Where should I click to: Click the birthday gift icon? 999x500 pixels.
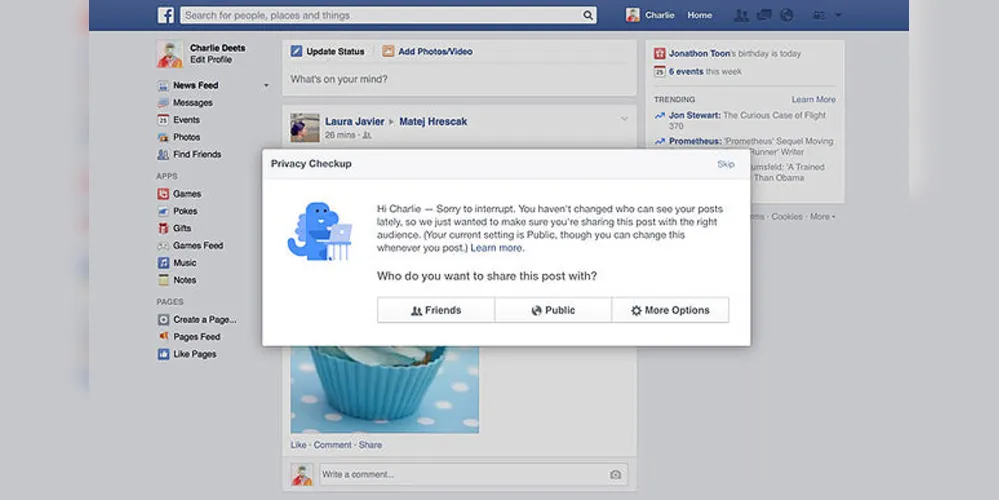coord(659,54)
